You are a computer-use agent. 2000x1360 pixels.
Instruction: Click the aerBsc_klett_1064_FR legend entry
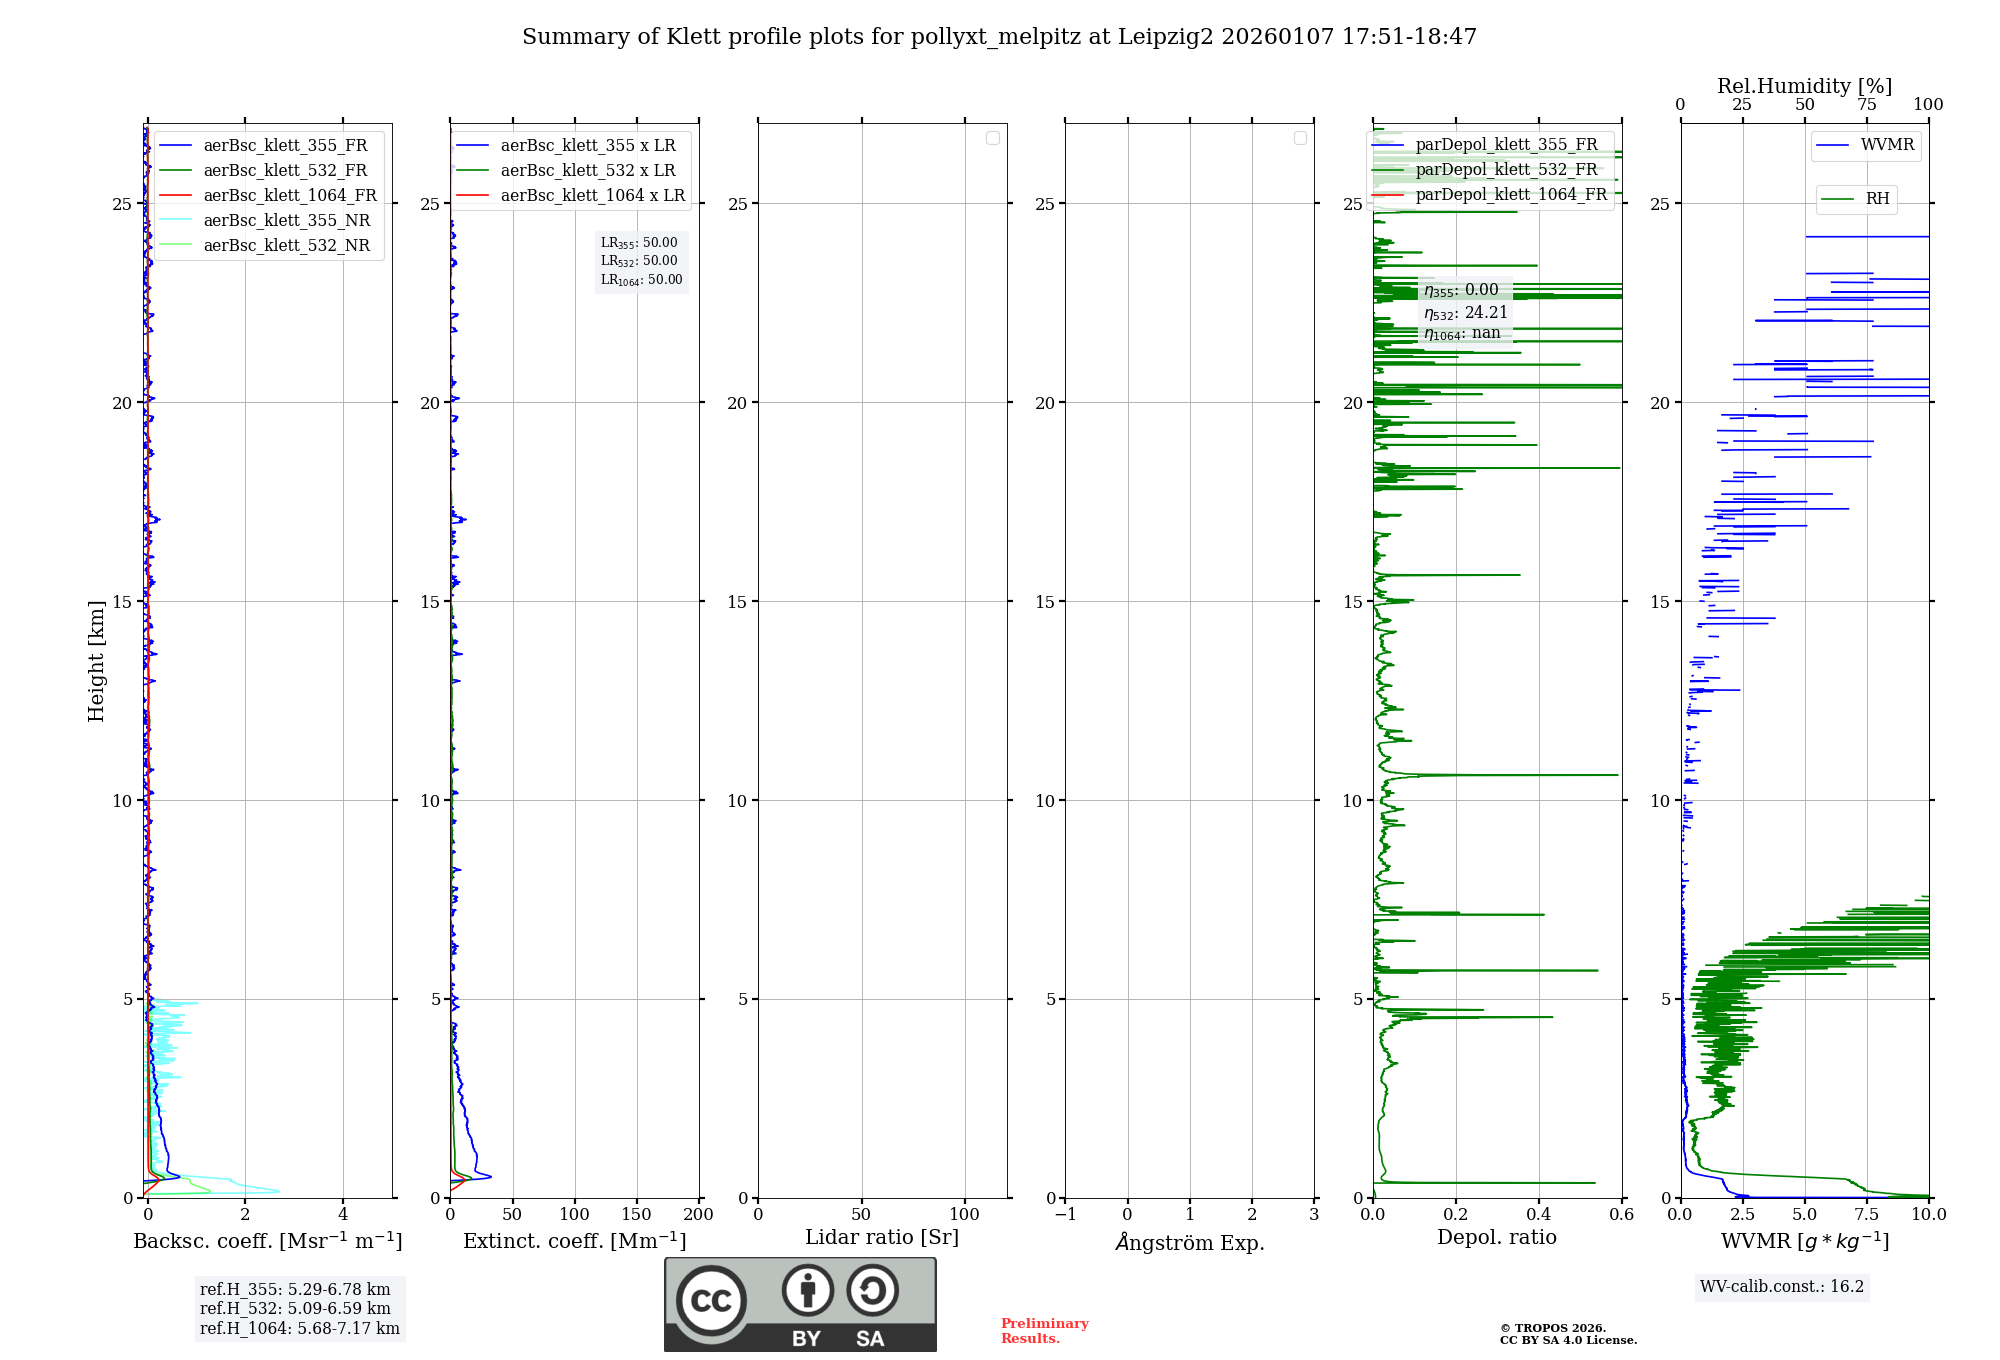click(x=289, y=196)
